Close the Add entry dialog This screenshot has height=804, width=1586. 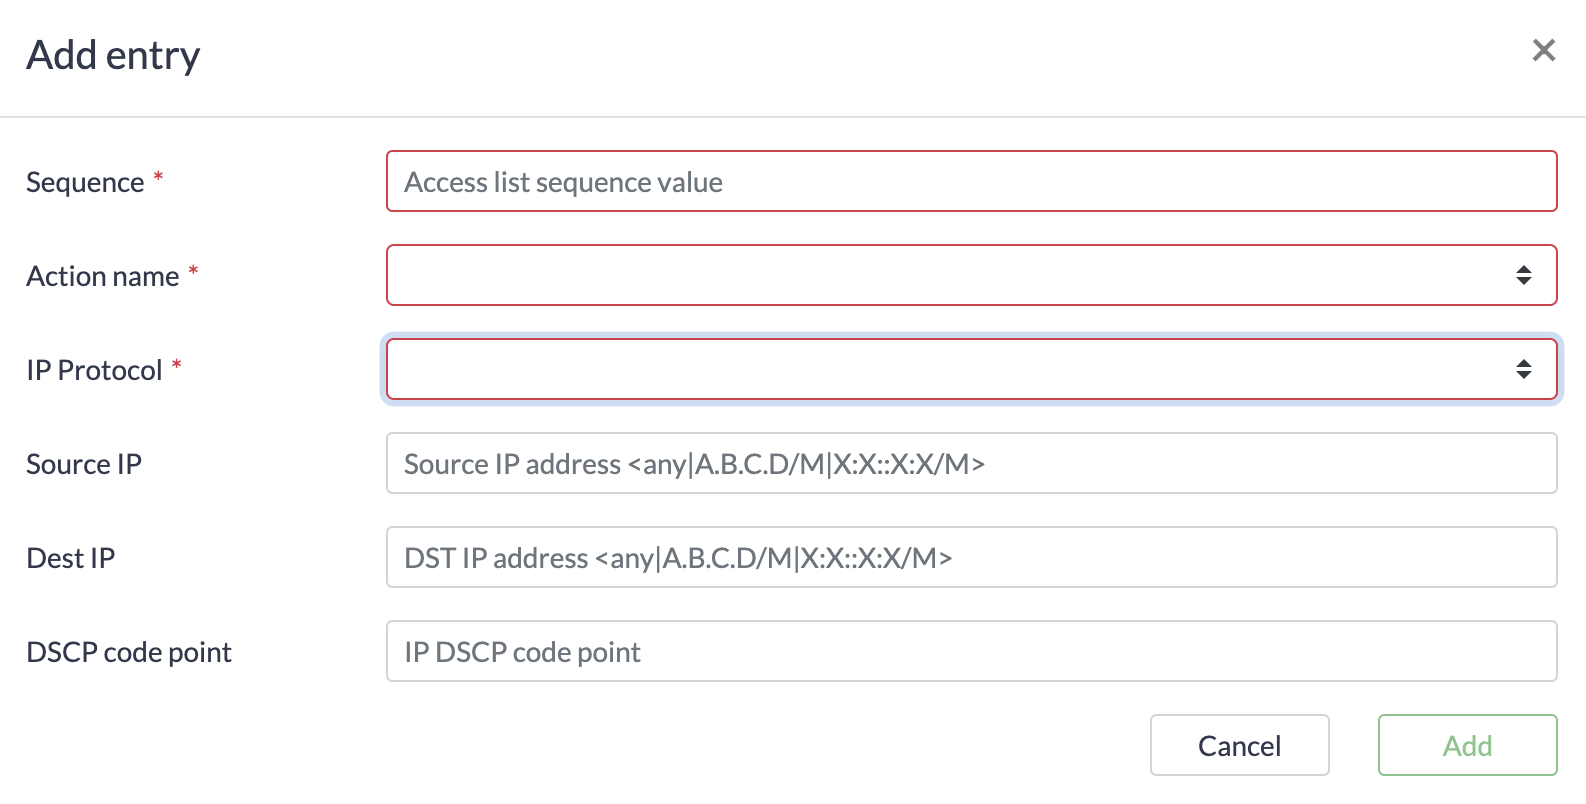(1543, 51)
